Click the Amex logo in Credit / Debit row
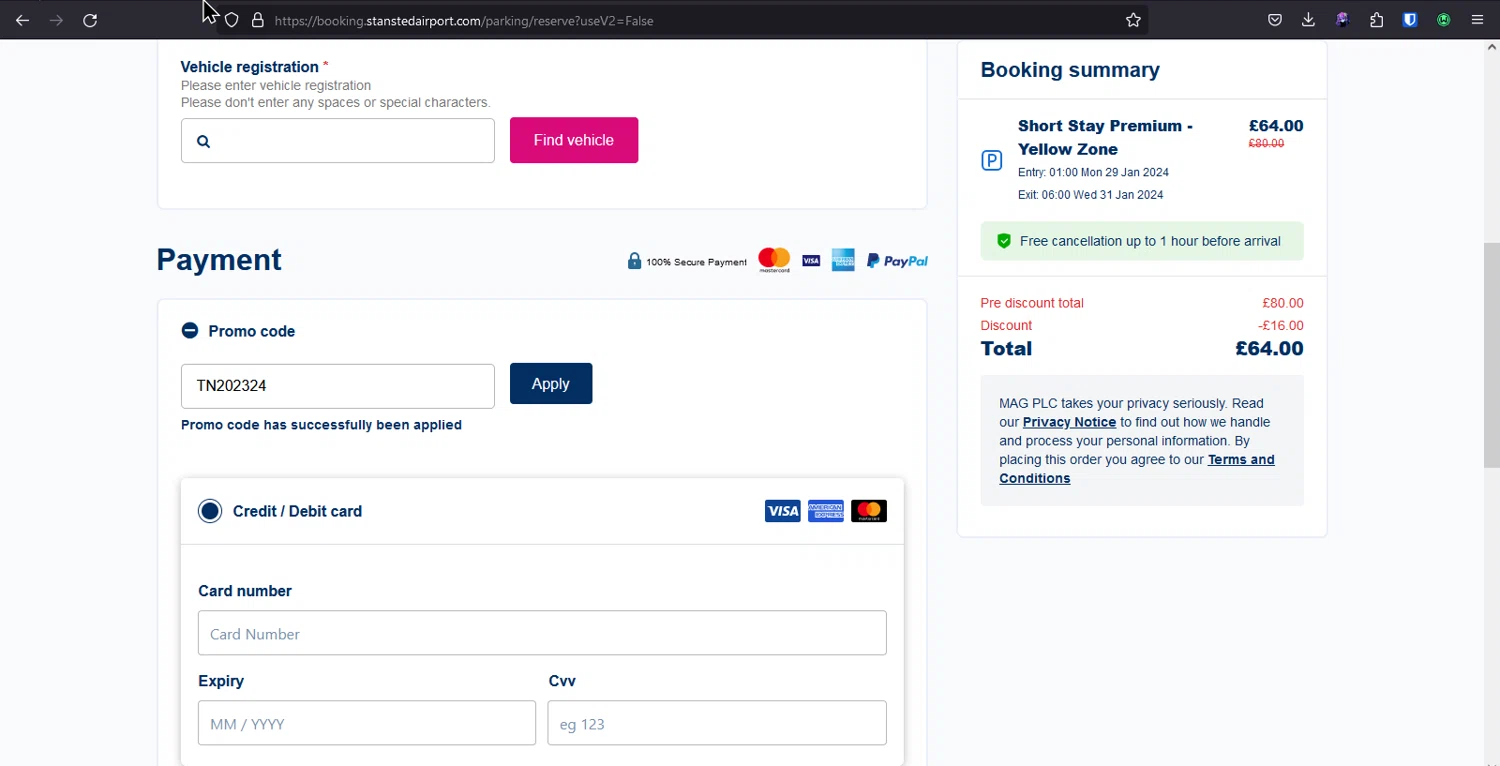The height and width of the screenshot is (766, 1500). pos(826,511)
